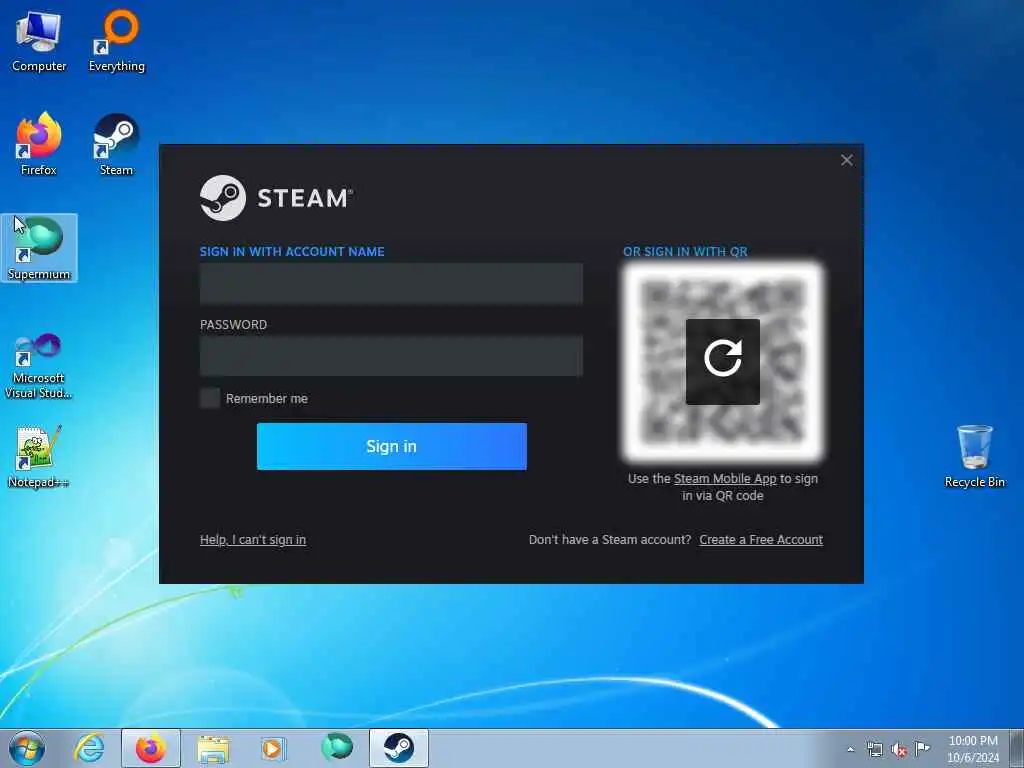Launch Internet Explorer from taskbar
The height and width of the screenshot is (768, 1024).
89,748
